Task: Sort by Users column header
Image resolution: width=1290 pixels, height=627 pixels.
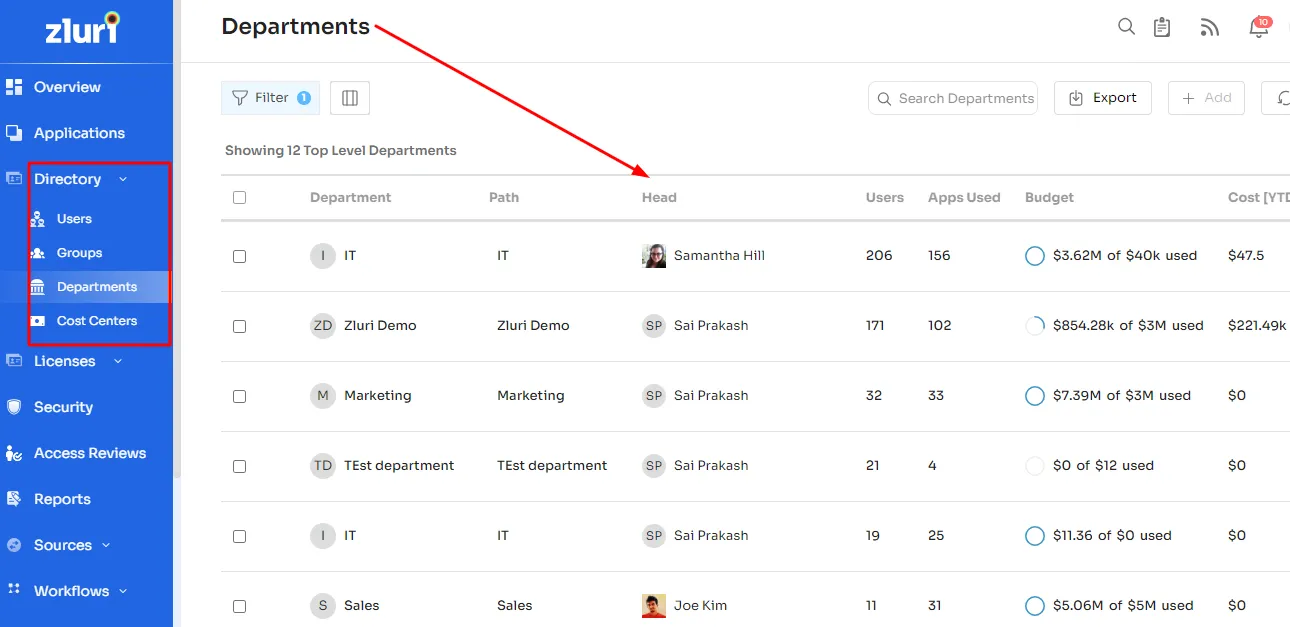Action: (885, 198)
